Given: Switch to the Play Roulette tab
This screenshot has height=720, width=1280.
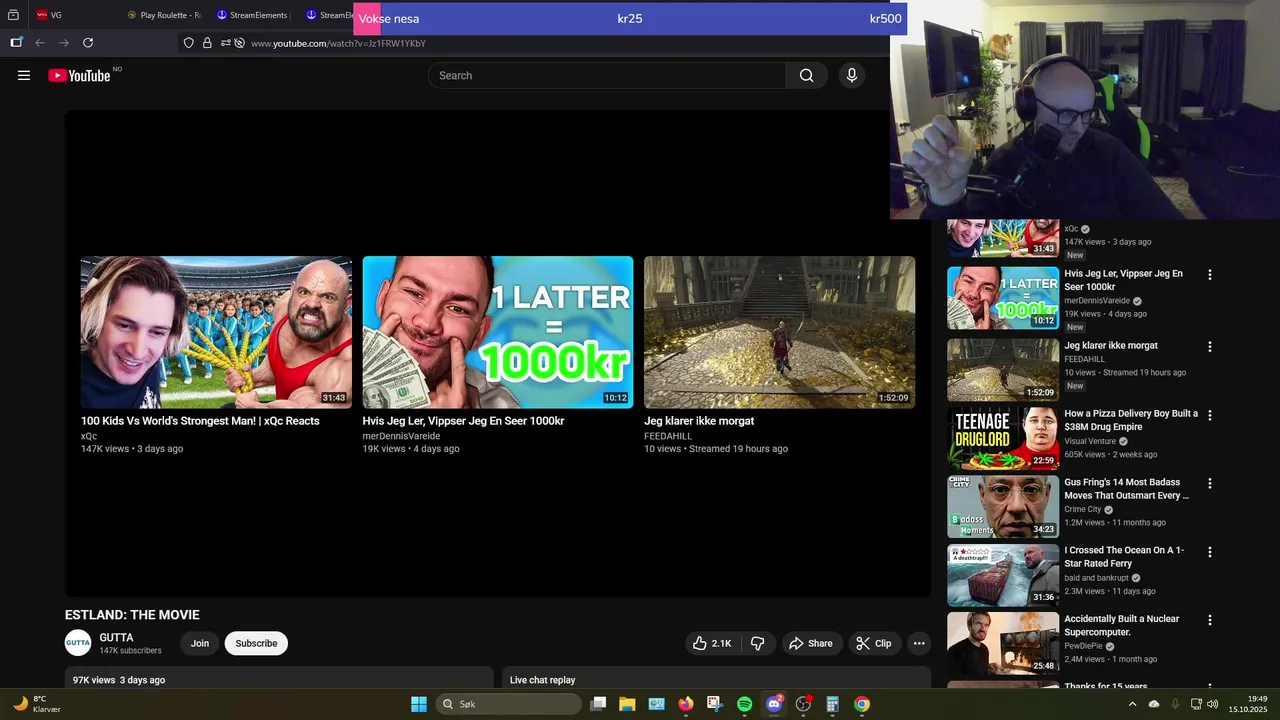Looking at the screenshot, I should tap(163, 15).
